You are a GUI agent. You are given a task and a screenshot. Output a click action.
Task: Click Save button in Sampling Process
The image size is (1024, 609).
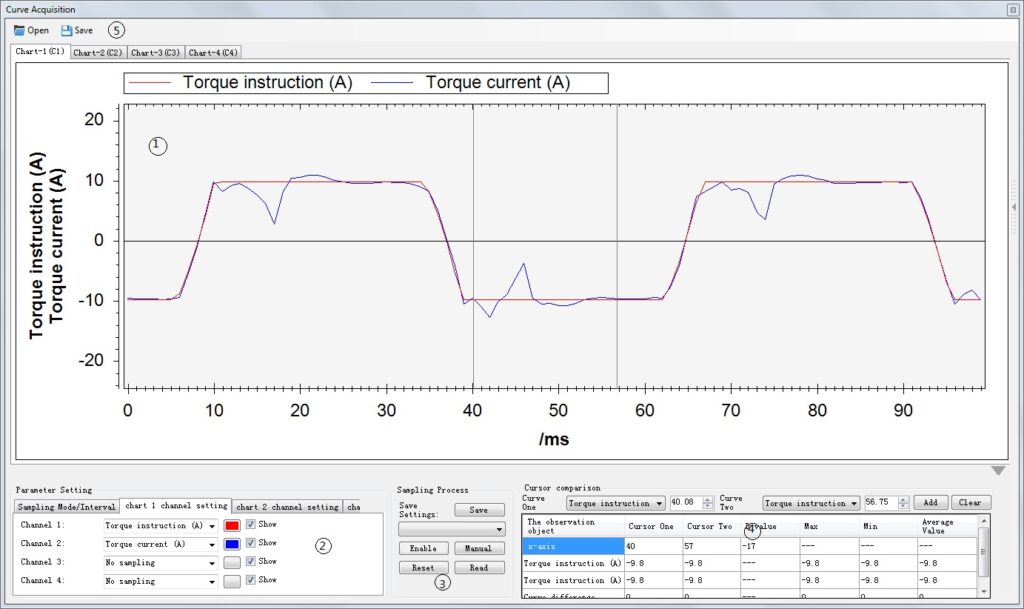(x=479, y=510)
